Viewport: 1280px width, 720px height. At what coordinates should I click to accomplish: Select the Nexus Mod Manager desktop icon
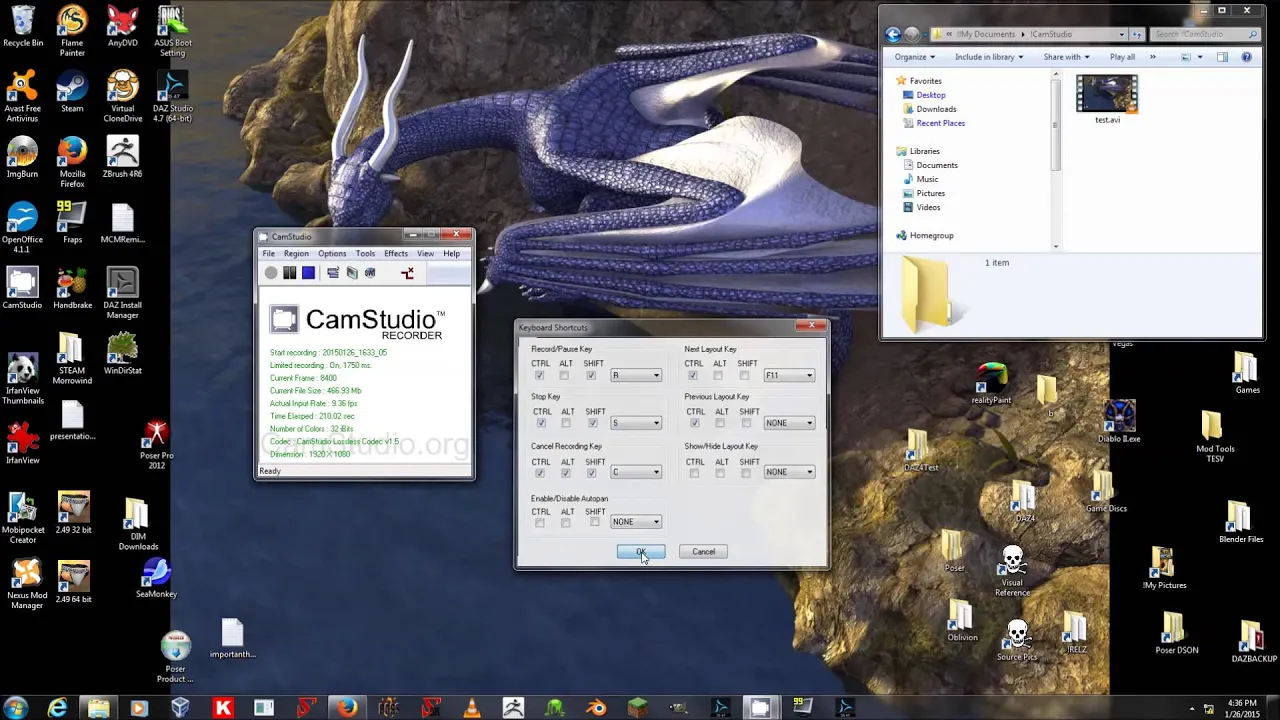27,585
